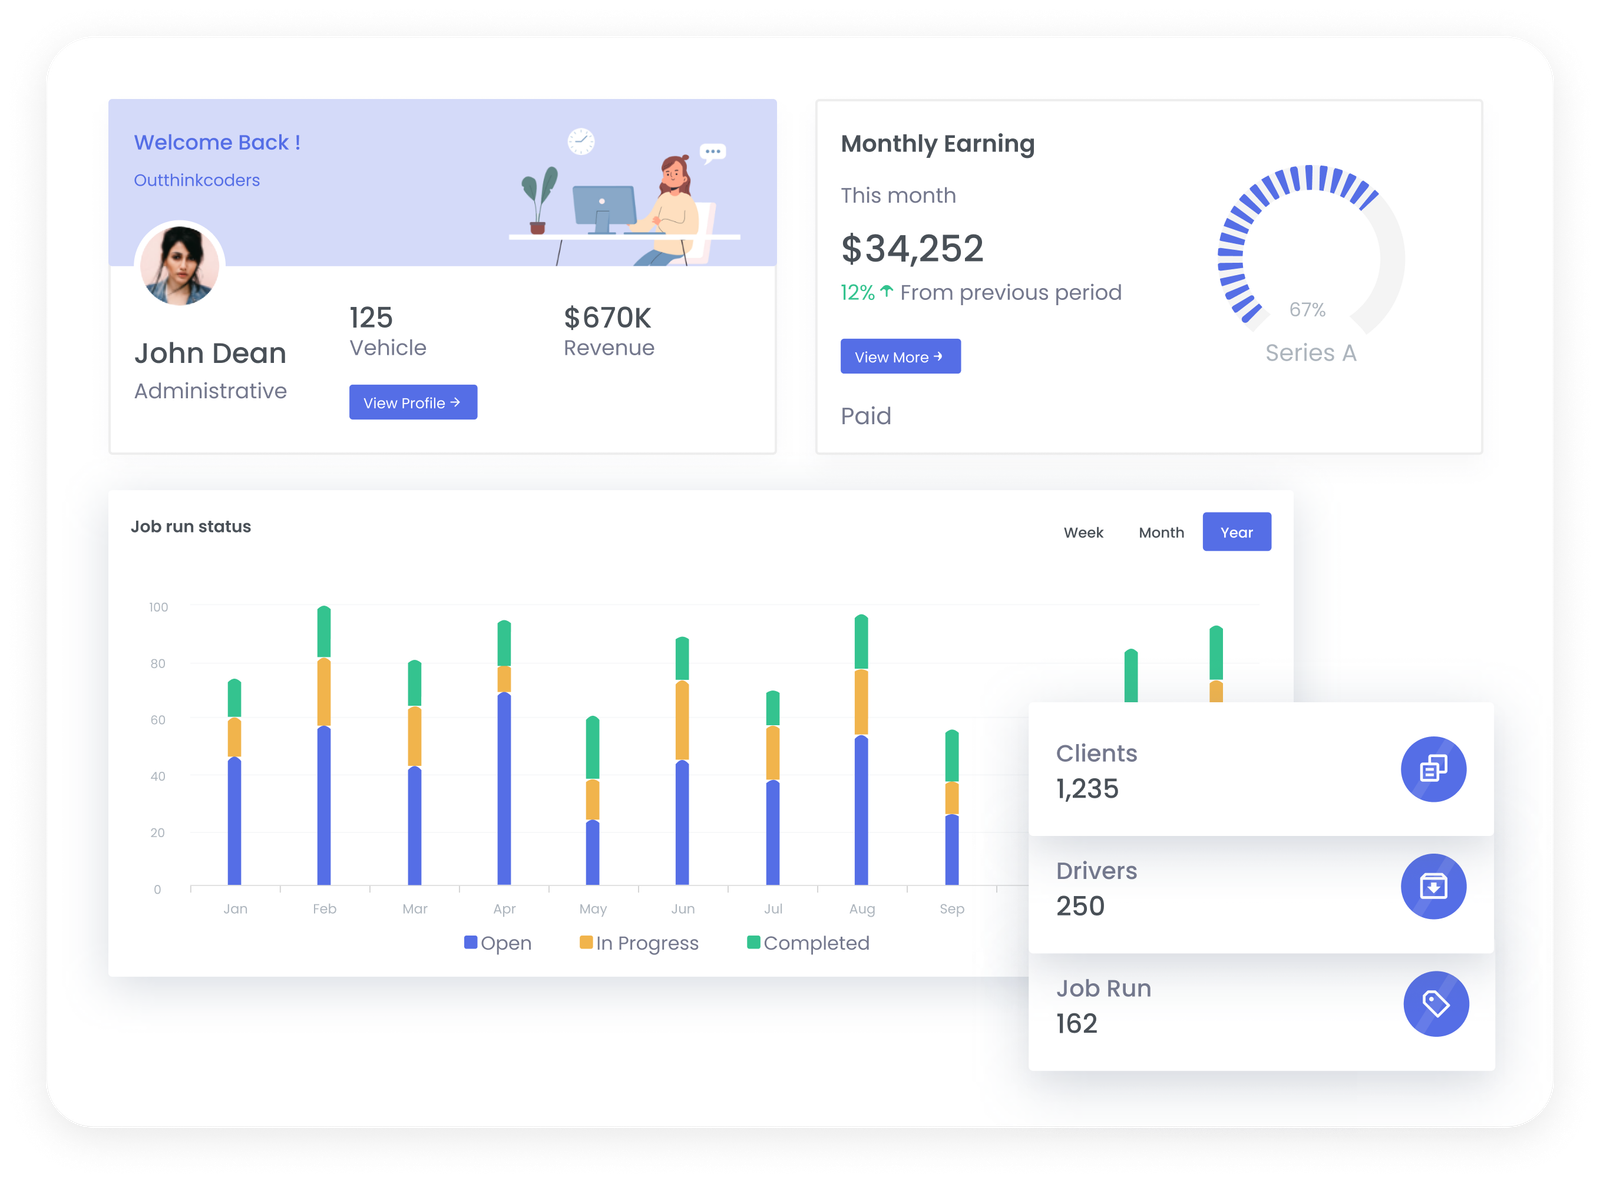Screen dimensions: 1600x1183
Task: Click the Clients 1,235 value
Action: pyautogui.click(x=1087, y=789)
